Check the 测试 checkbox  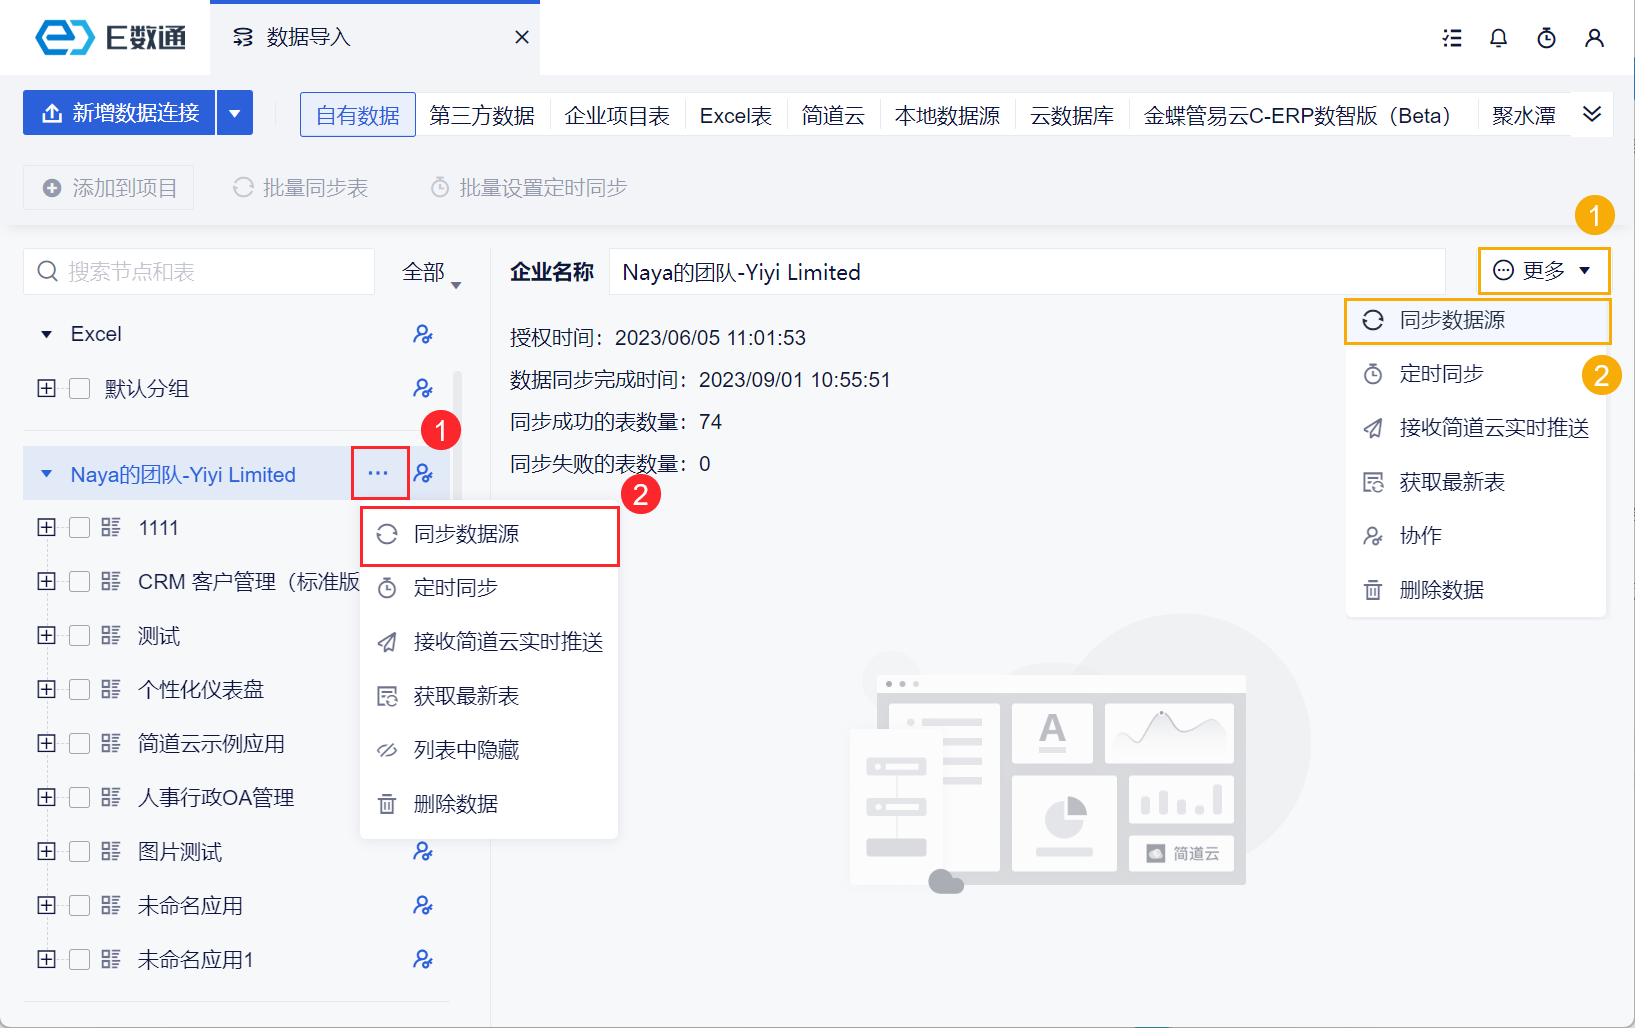[x=80, y=635]
